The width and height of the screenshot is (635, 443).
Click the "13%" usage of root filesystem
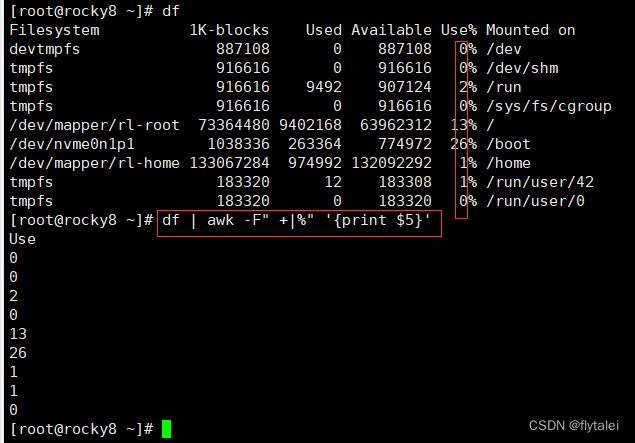463,125
